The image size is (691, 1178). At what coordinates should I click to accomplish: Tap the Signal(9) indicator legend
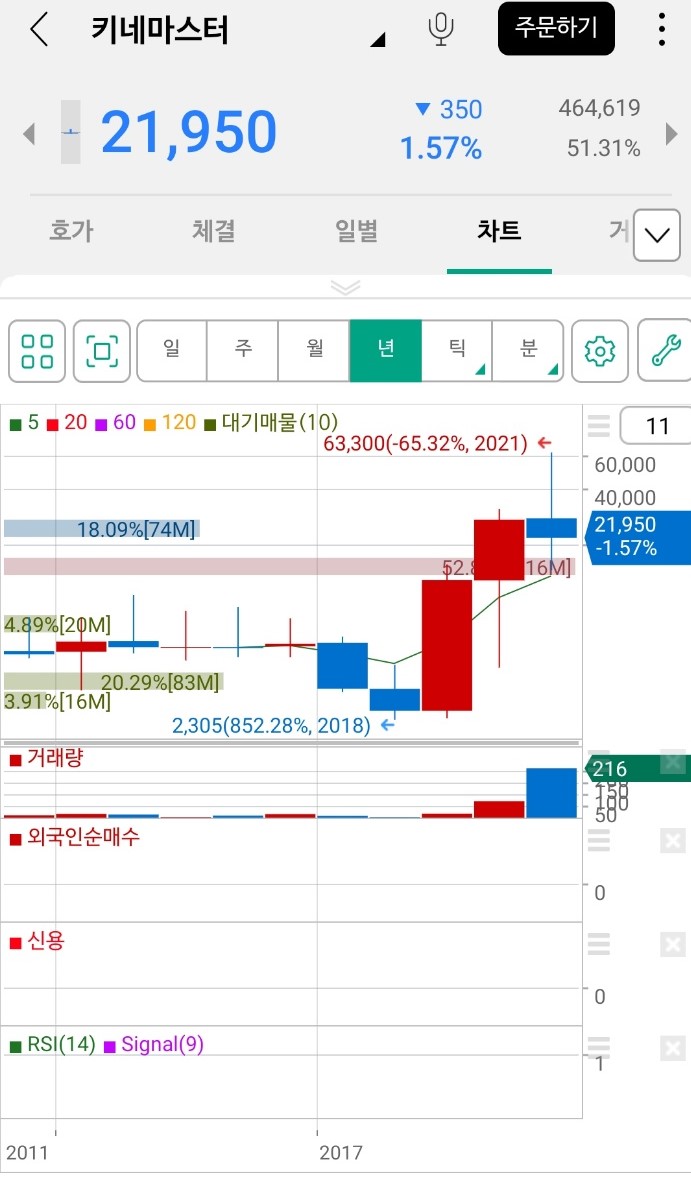click(153, 1044)
